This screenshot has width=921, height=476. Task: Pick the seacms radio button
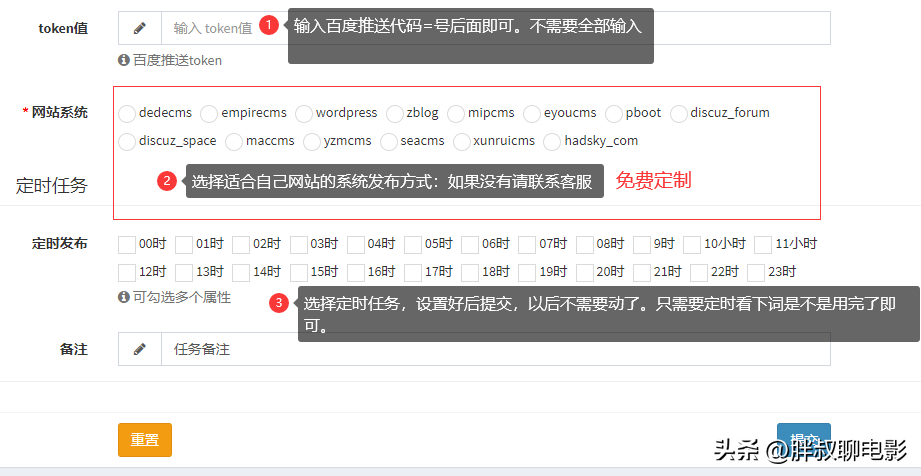389,142
